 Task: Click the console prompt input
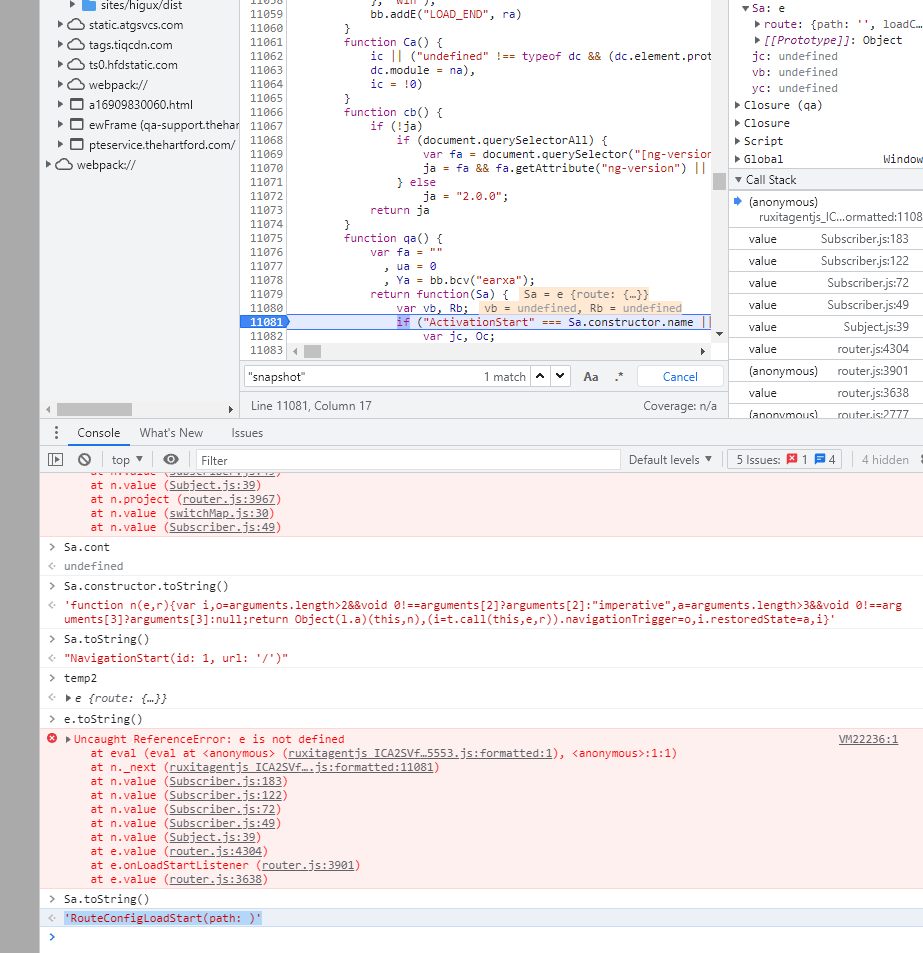pos(486,937)
